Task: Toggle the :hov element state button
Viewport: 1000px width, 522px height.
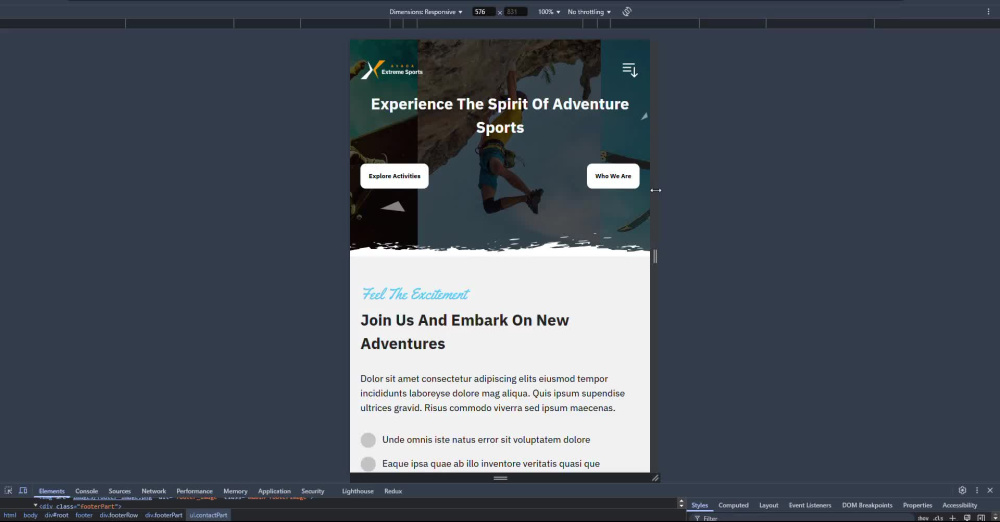Action: pos(923,518)
